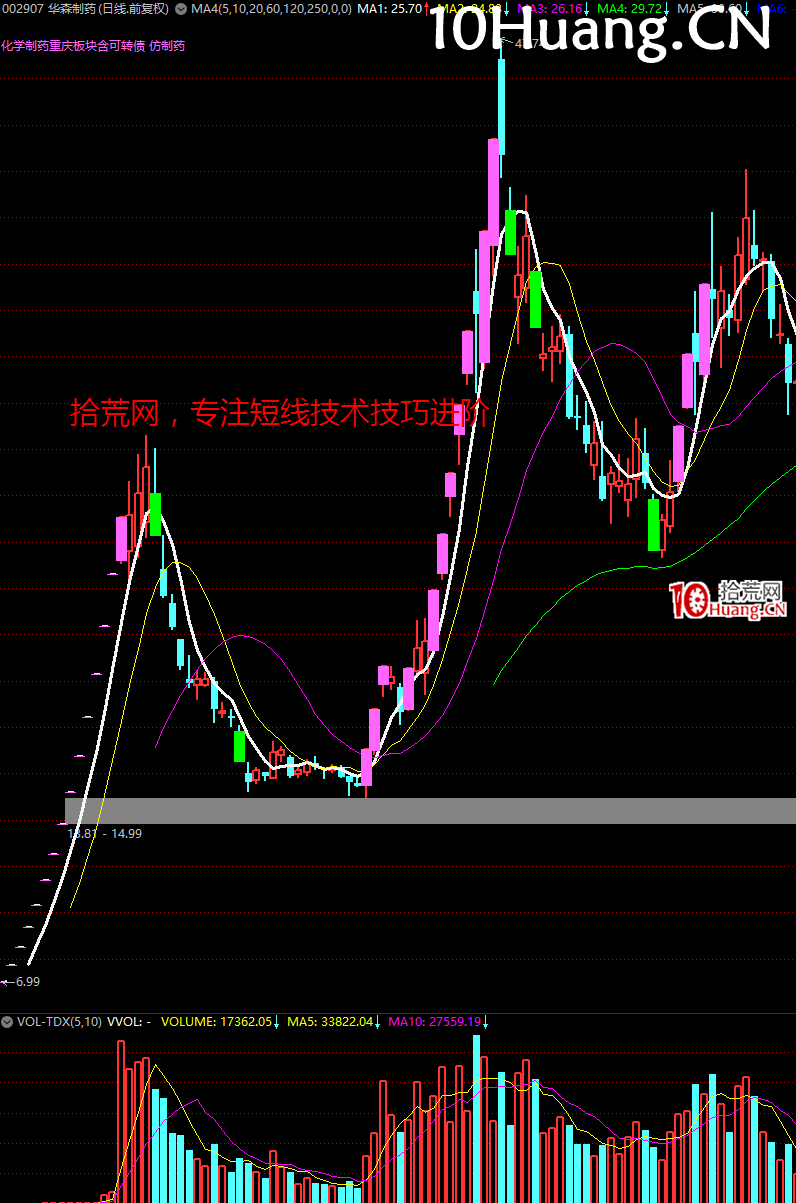Click the gray price gap zone band
796x1203 pixels.
click(x=430, y=810)
